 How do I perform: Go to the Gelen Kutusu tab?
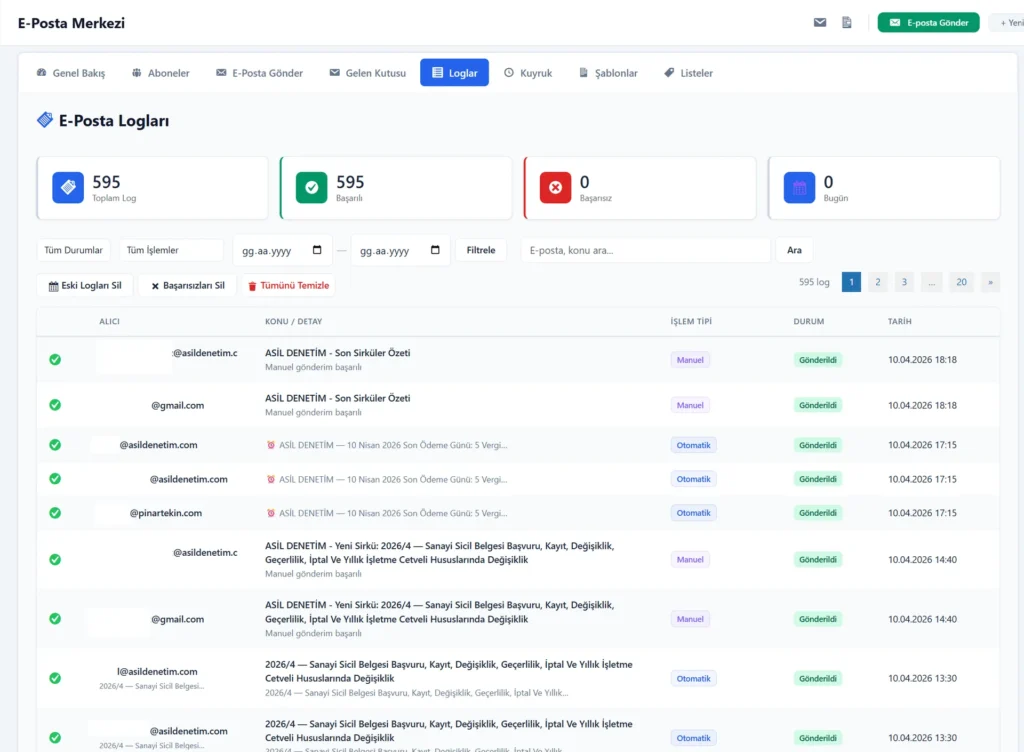coord(368,73)
